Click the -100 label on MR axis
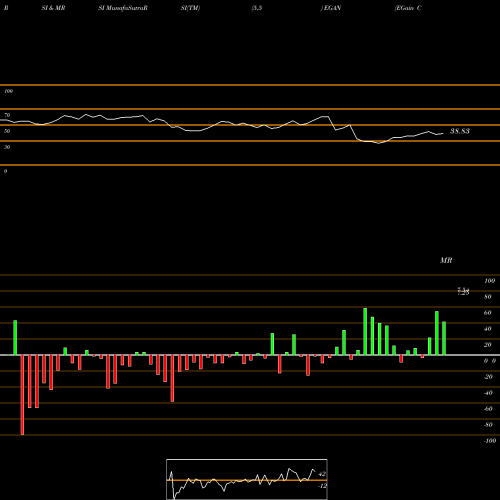Viewport: 500px width, 500px height. click(x=490, y=441)
